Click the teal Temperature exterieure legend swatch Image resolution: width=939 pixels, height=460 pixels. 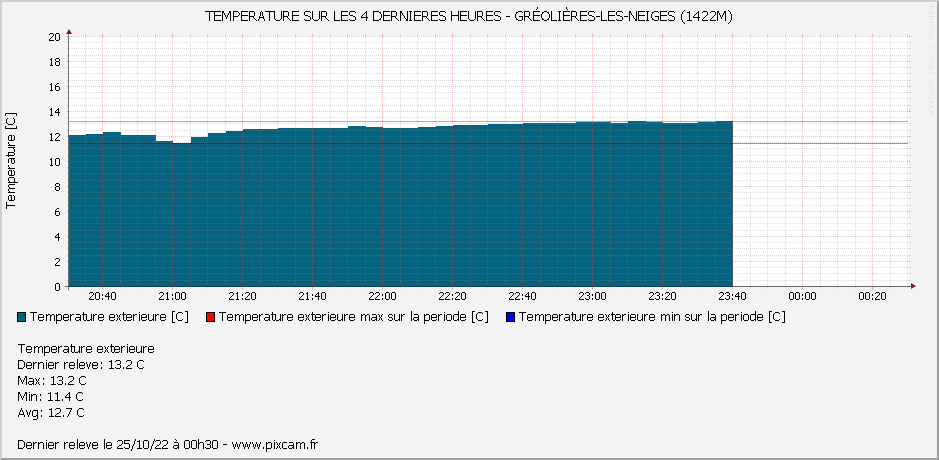[x=23, y=317]
